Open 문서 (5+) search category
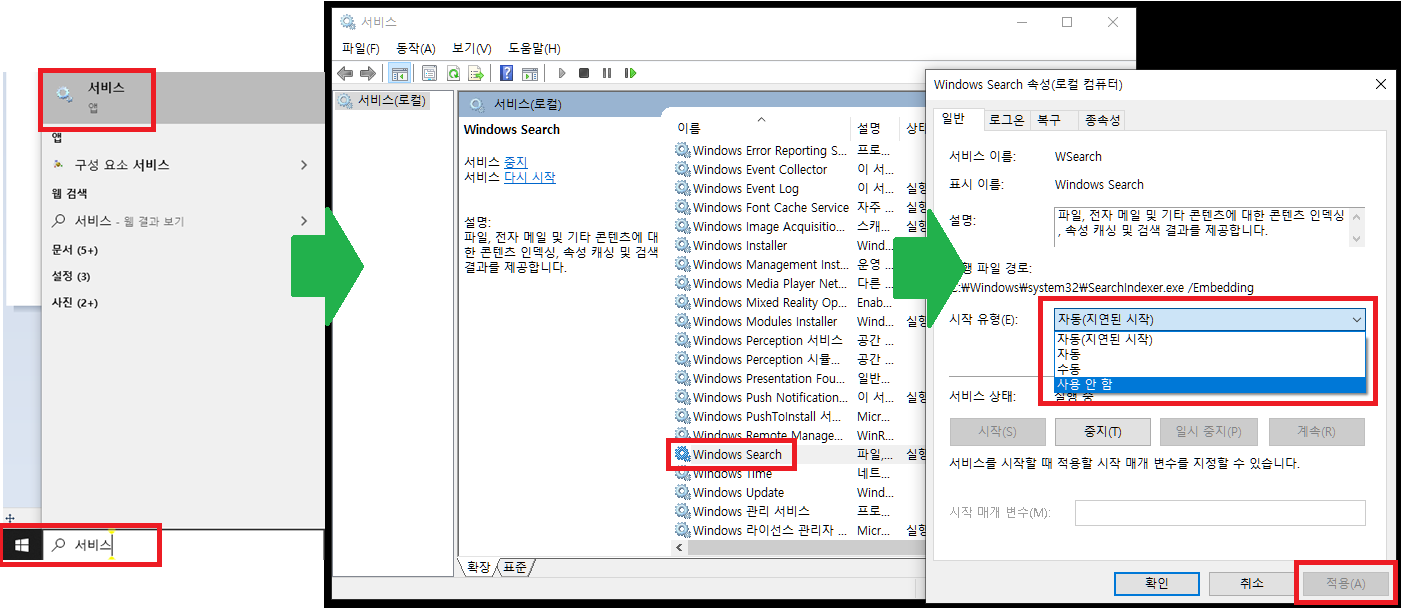The height and width of the screenshot is (608, 1401). coord(75,250)
